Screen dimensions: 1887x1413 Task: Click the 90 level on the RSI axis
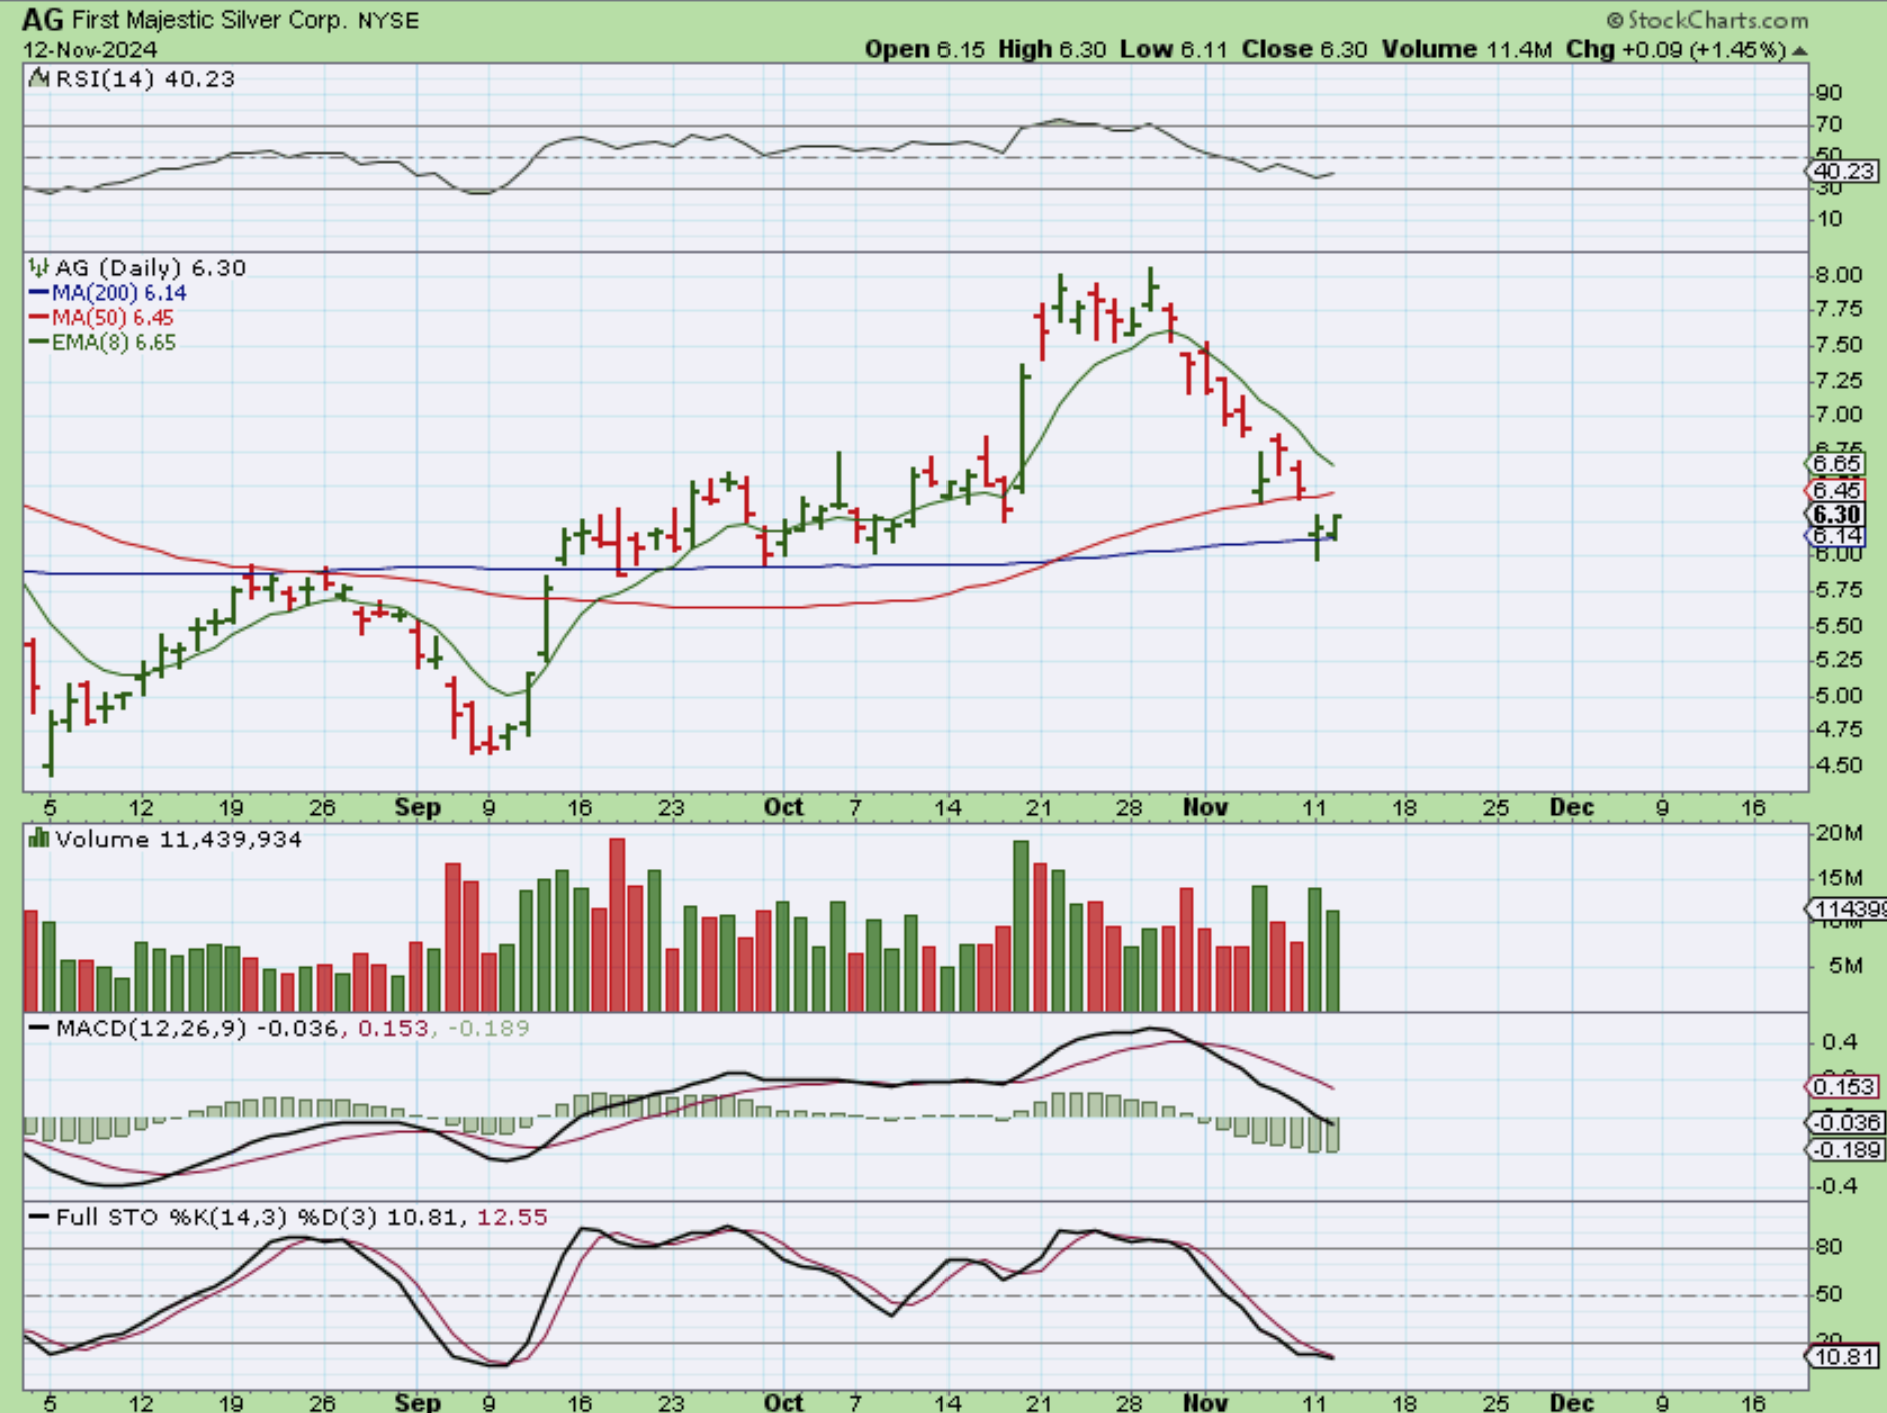click(1829, 93)
